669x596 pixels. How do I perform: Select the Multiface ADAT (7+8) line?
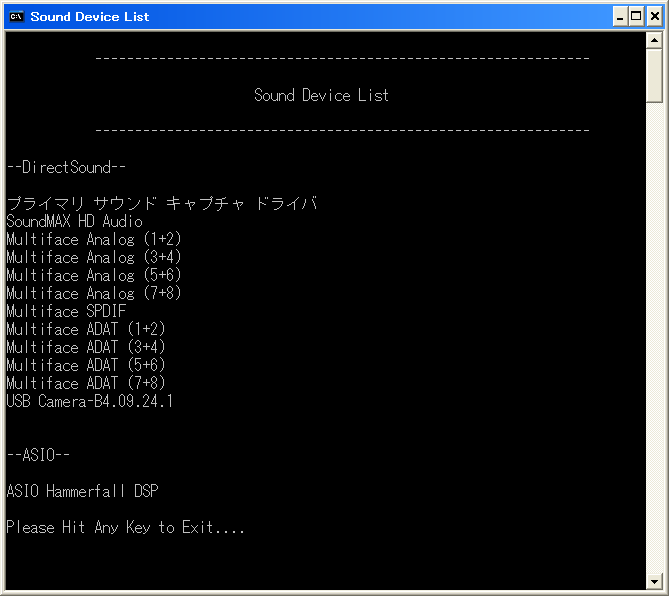click(x=86, y=383)
